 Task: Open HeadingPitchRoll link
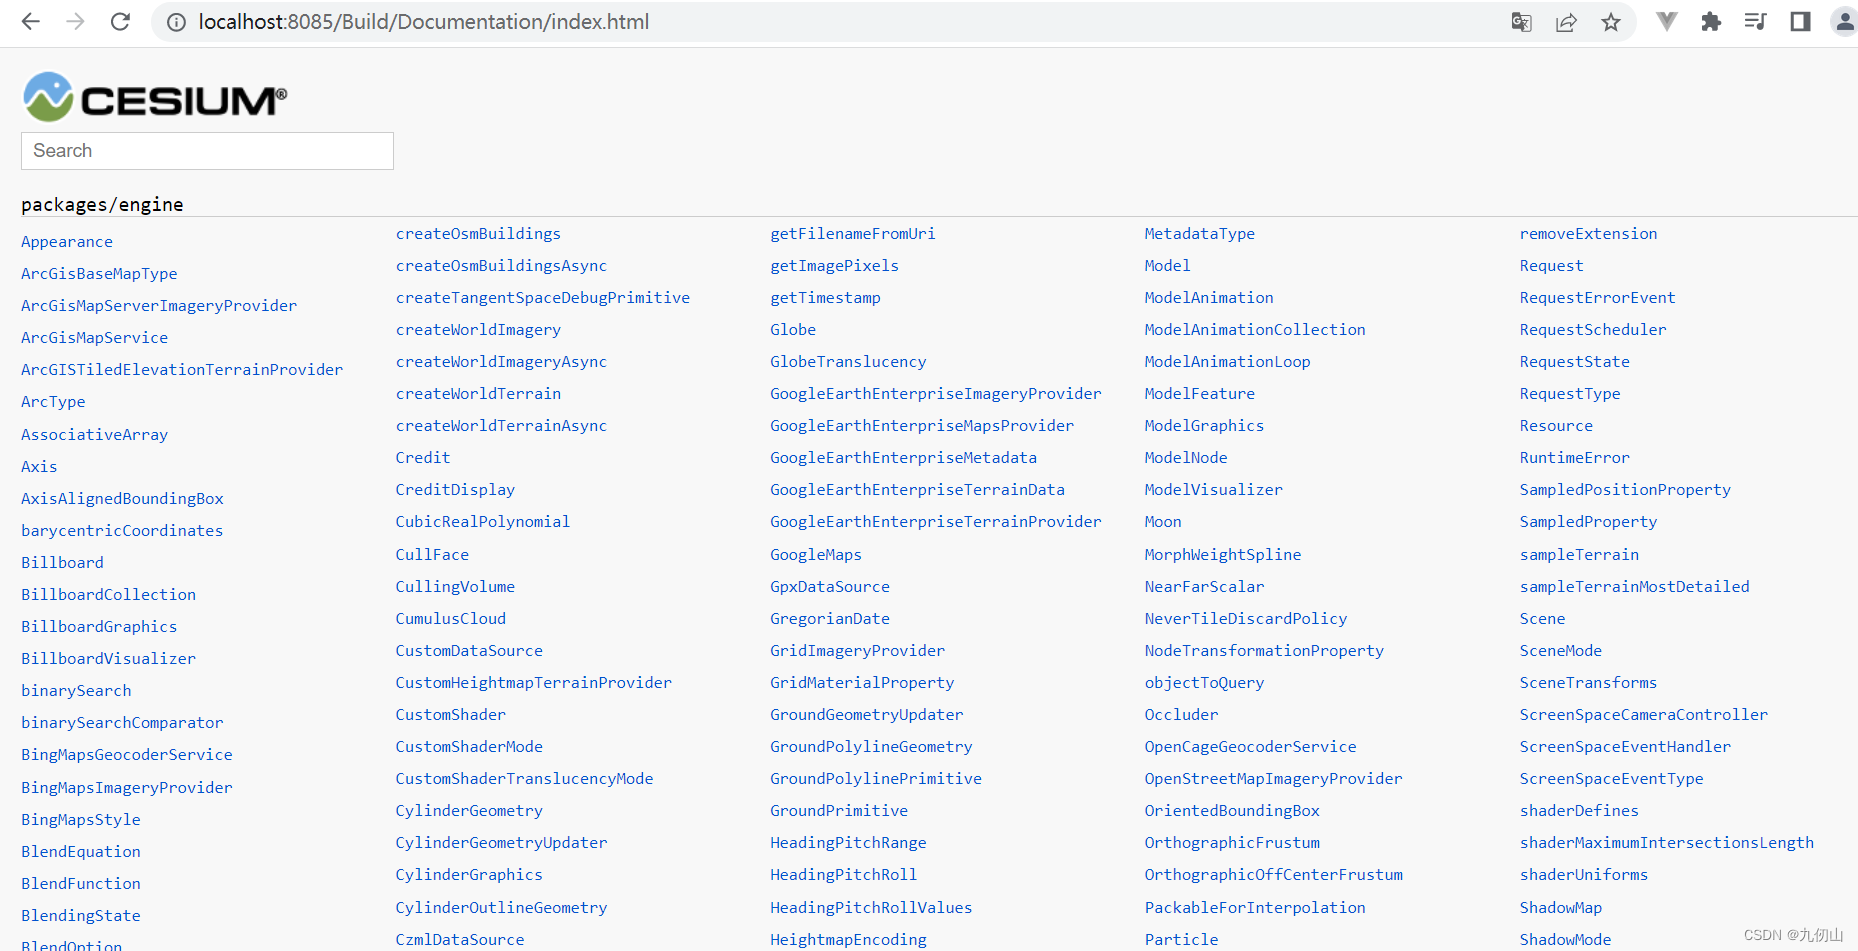click(843, 875)
